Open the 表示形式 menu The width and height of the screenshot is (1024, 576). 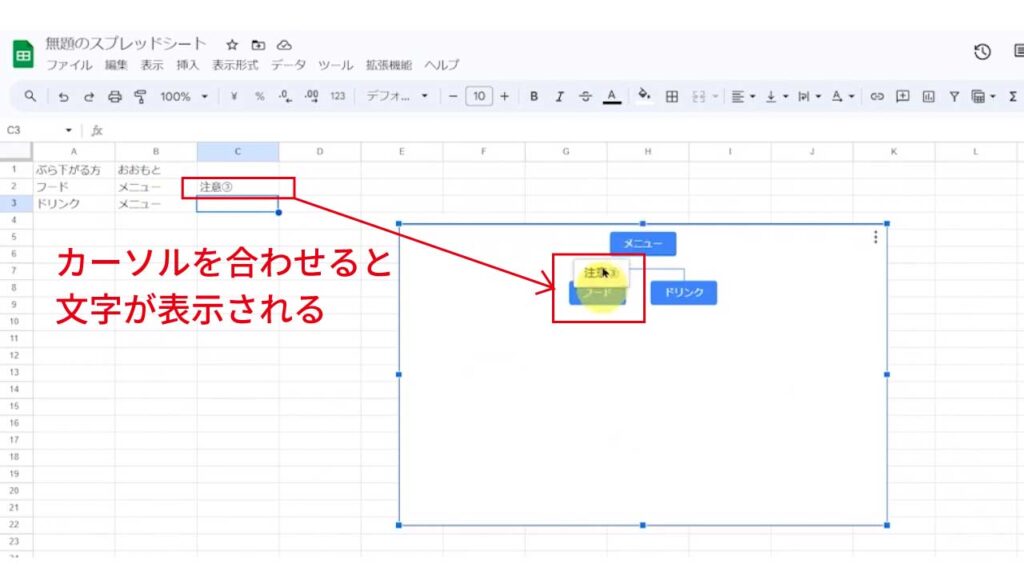point(235,65)
